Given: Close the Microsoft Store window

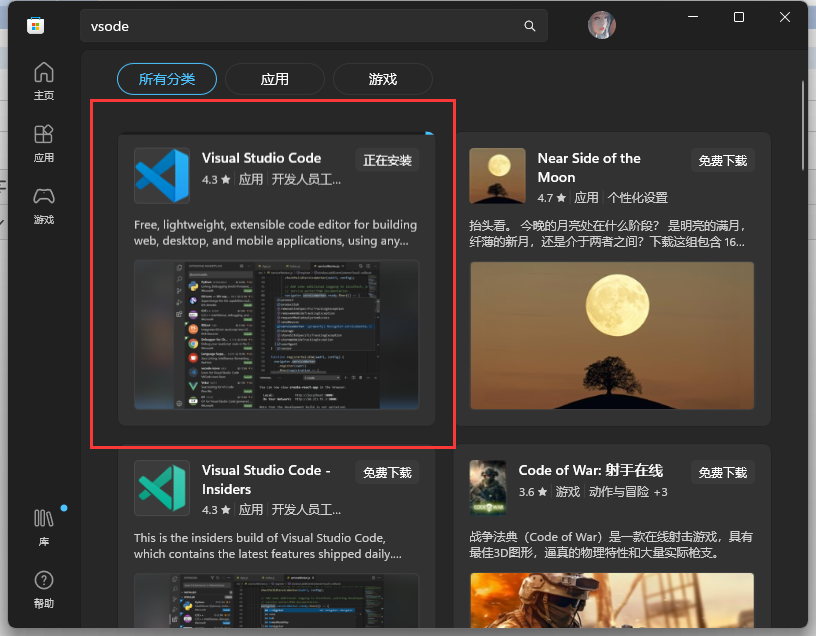Looking at the screenshot, I should pyautogui.click(x=785, y=17).
